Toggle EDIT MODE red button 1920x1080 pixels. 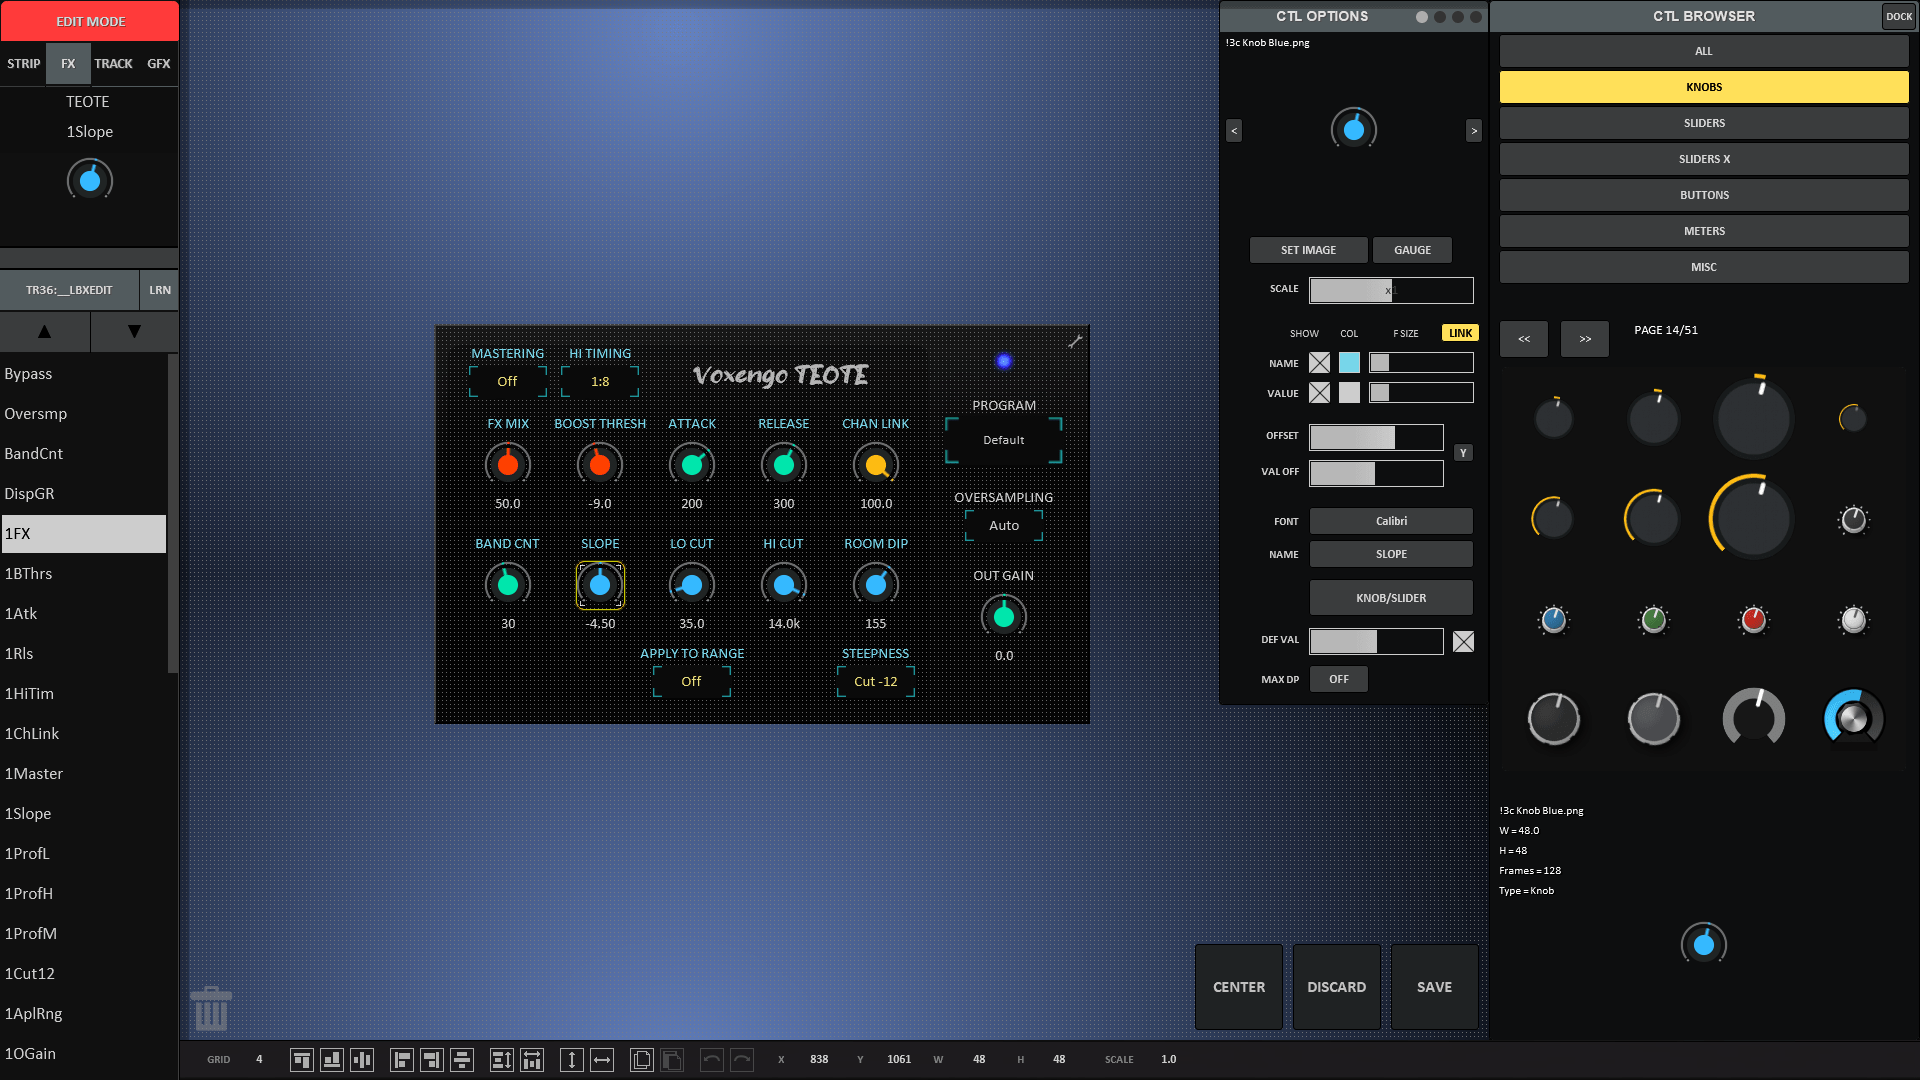pos(90,21)
